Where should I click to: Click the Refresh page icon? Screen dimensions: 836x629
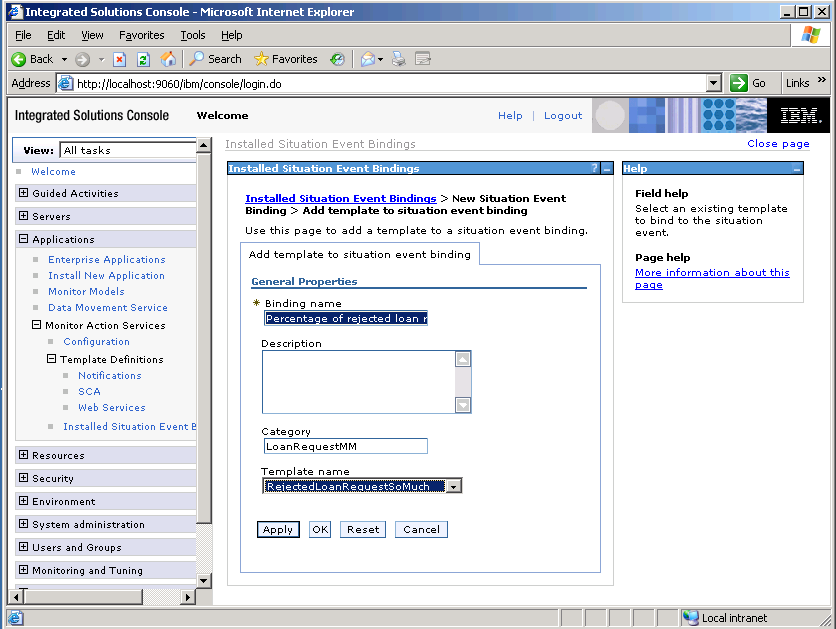tap(143, 59)
